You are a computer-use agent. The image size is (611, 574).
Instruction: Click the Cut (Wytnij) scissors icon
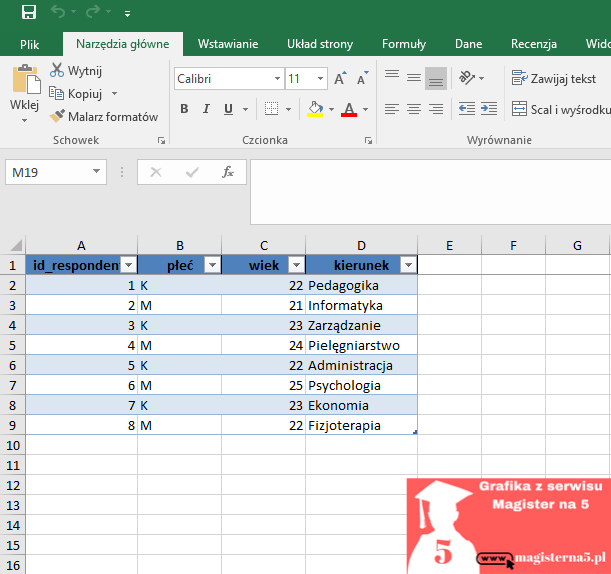(57, 70)
